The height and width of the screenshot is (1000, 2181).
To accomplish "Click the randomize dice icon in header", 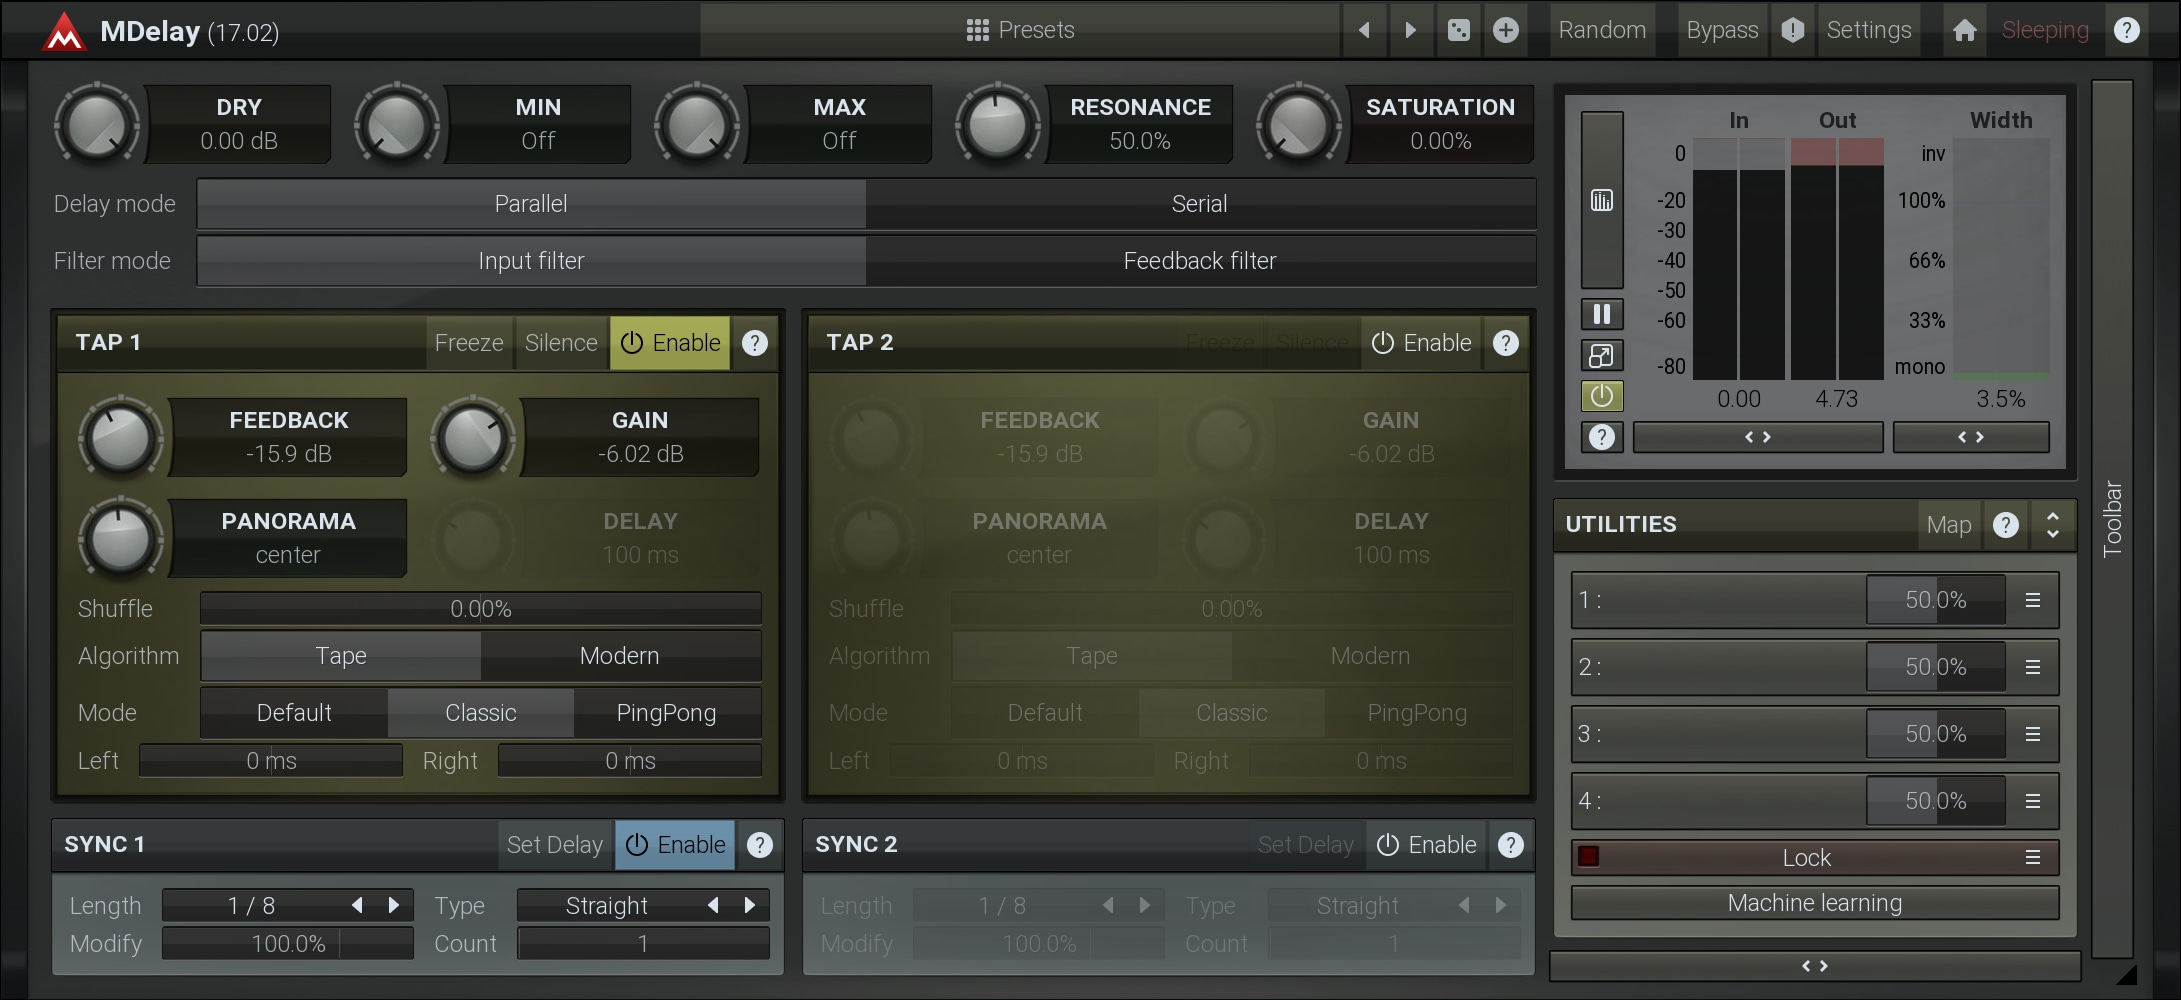I will click(x=1459, y=30).
